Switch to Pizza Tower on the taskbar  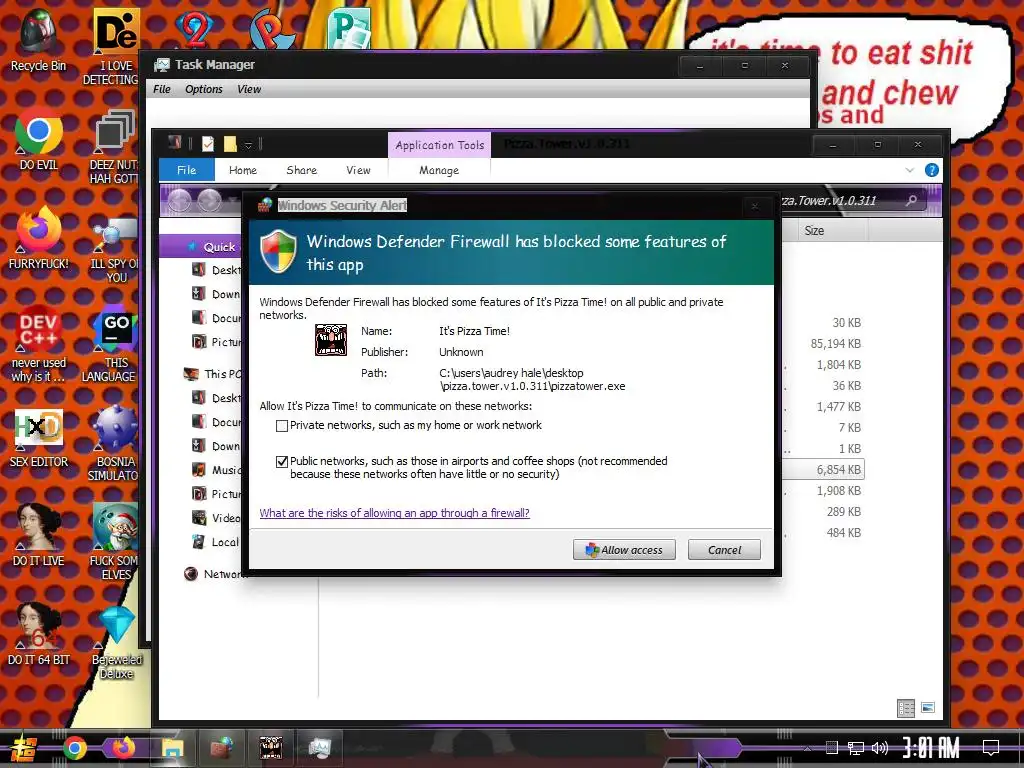[271, 748]
